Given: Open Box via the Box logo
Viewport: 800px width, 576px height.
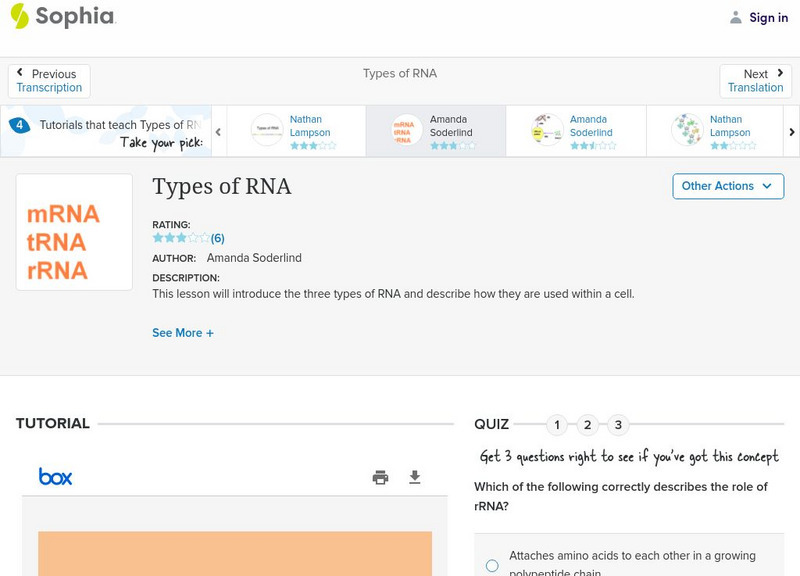Looking at the screenshot, I should click(56, 477).
